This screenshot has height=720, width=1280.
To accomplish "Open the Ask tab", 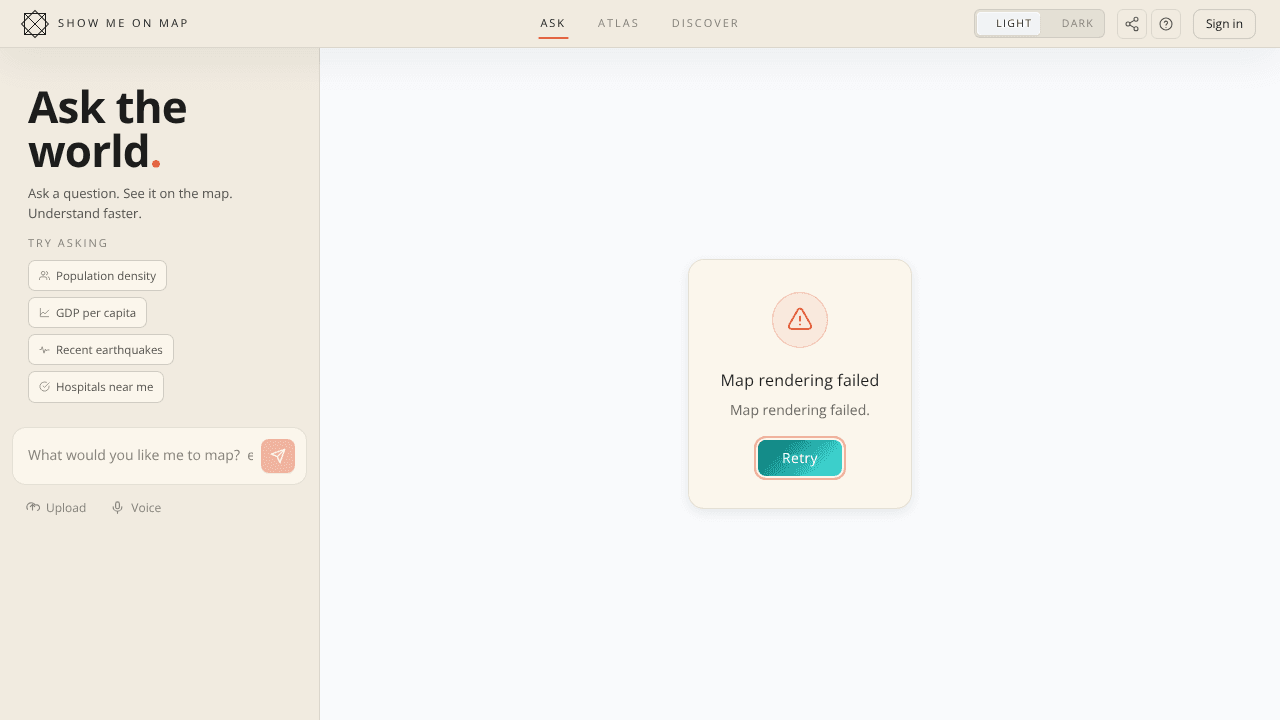I will 553,24.
